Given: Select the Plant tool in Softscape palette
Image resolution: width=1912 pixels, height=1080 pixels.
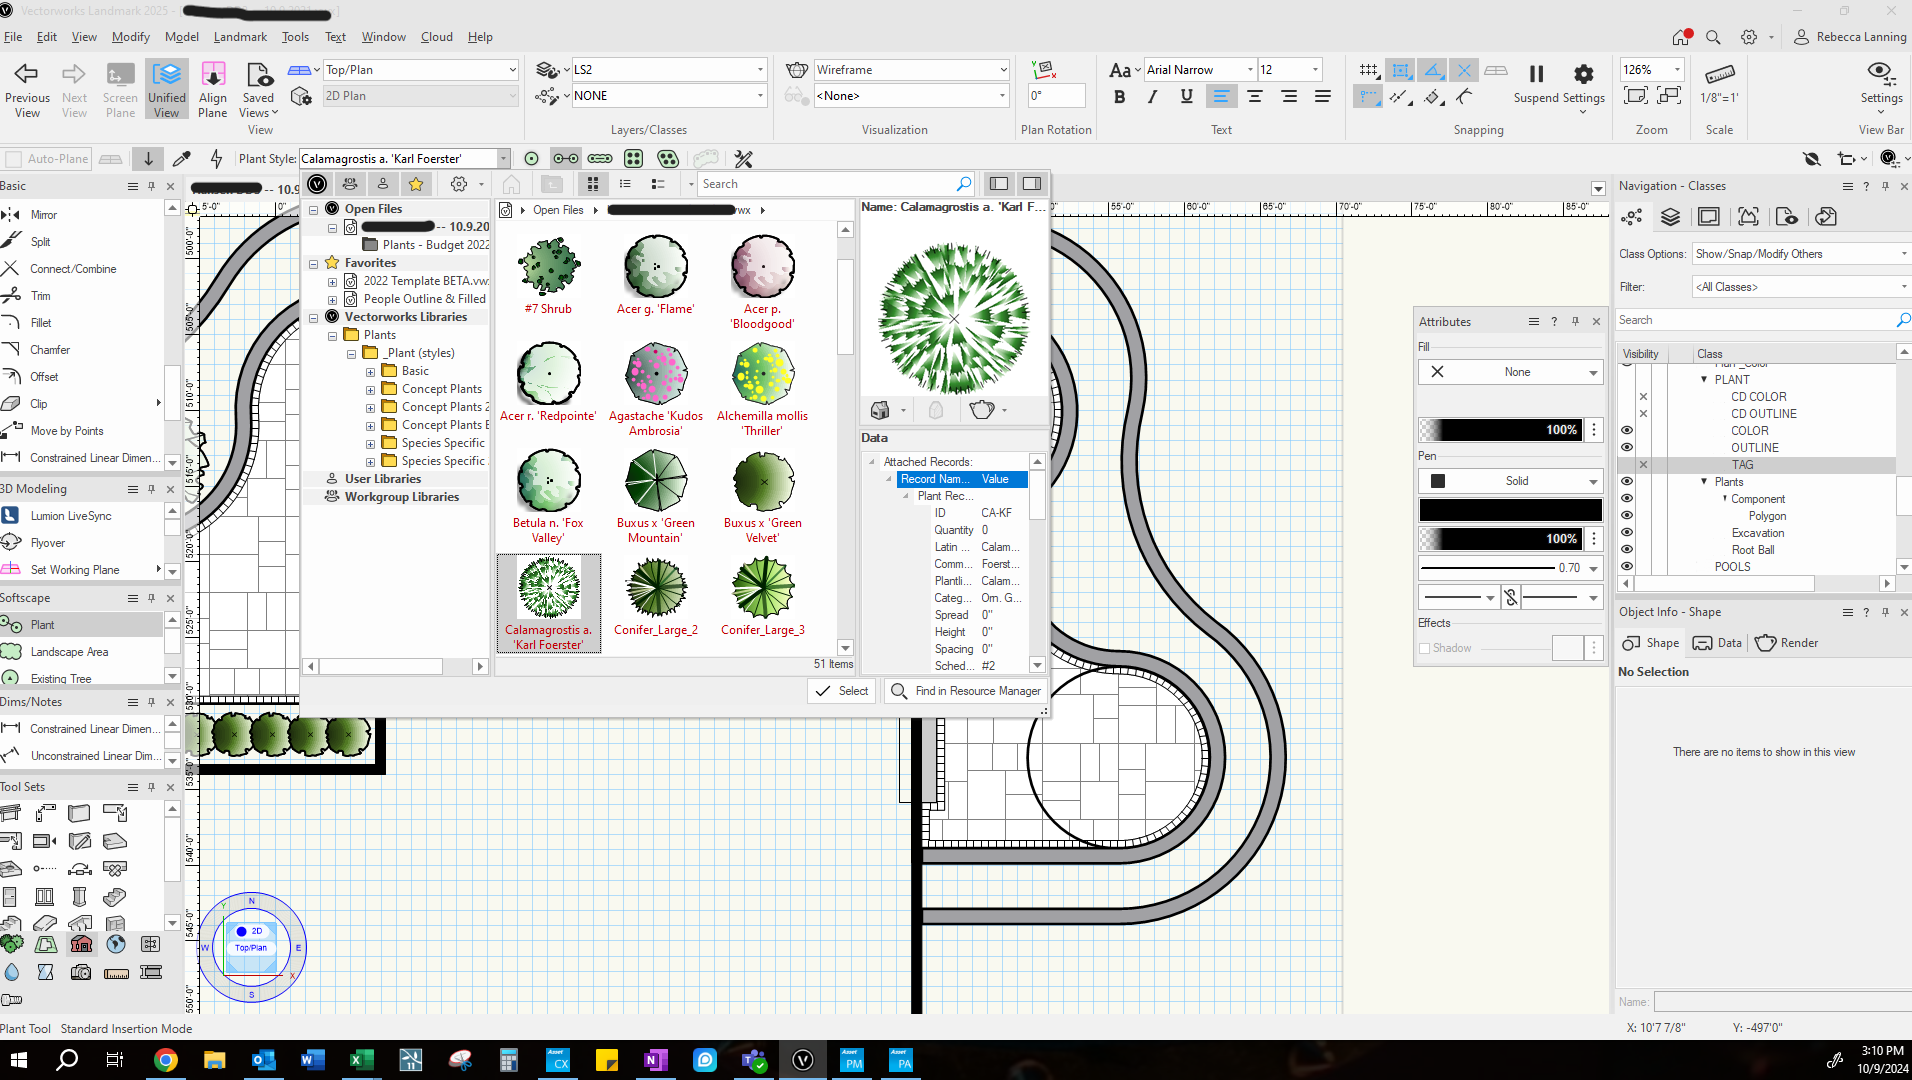Looking at the screenshot, I should click(41, 624).
